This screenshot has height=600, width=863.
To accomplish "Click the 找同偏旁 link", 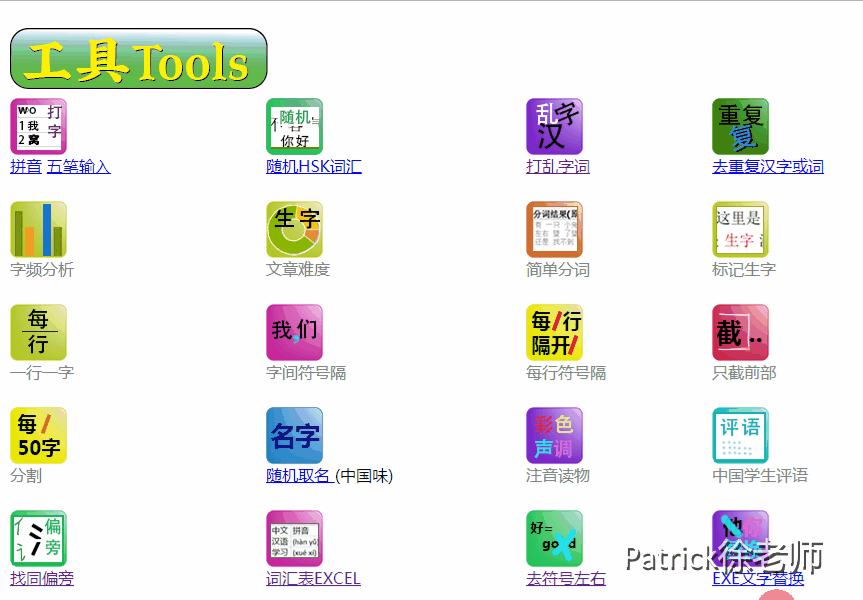I will 42,579.
